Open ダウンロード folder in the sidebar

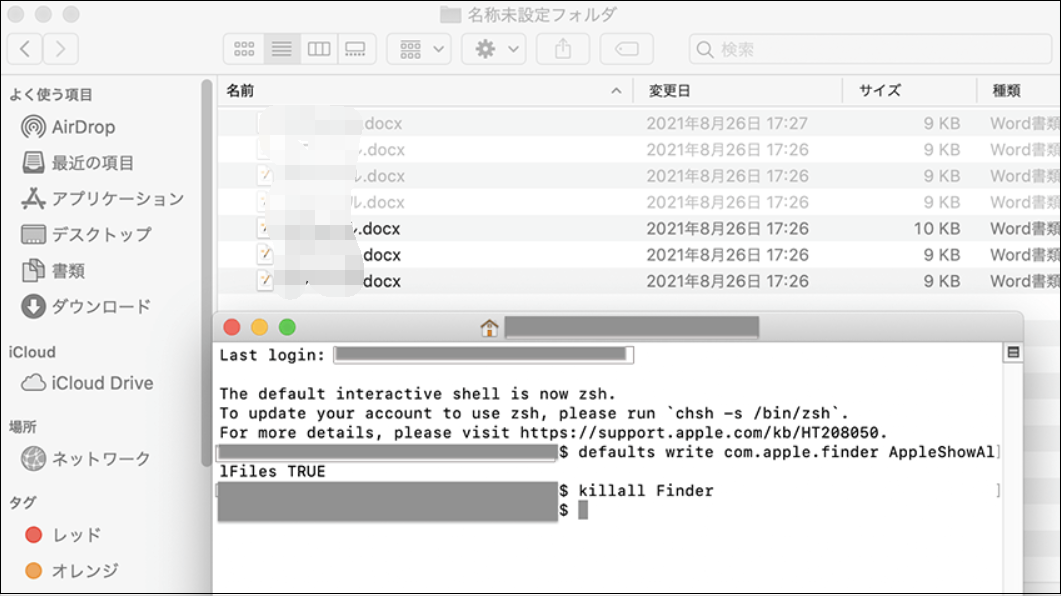pyautogui.click(x=100, y=306)
